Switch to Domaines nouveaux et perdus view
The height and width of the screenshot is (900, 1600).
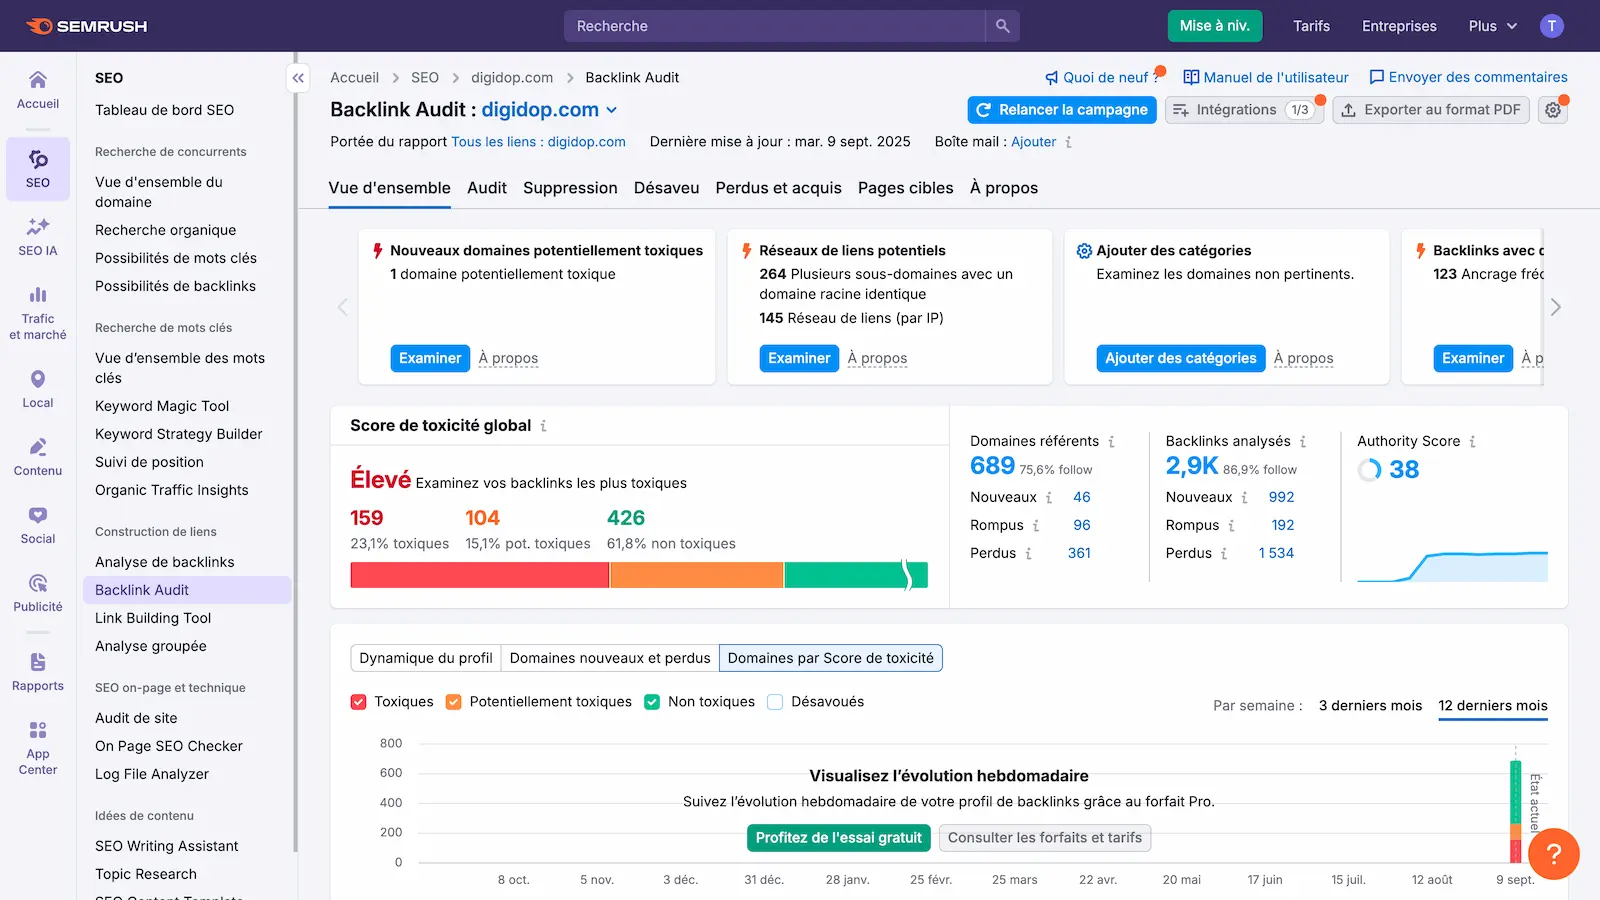(x=610, y=658)
